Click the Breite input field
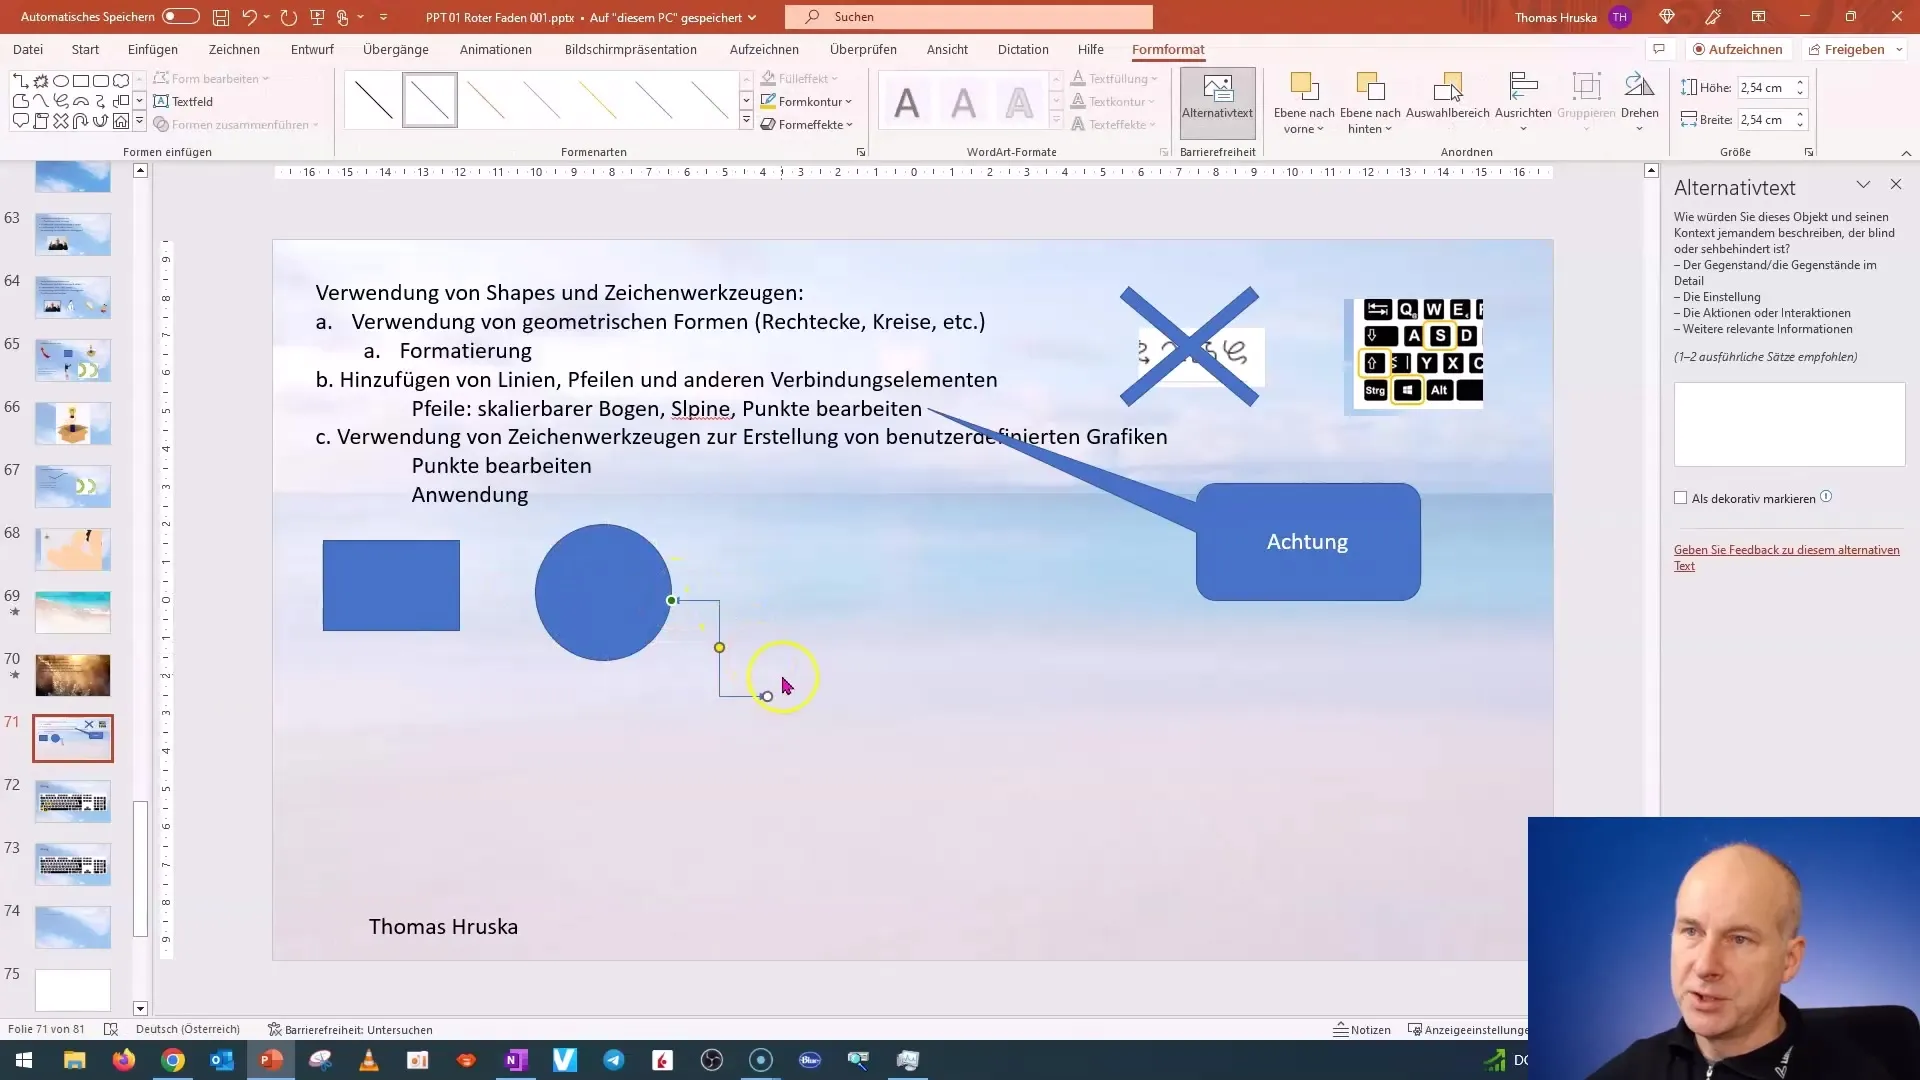Image resolution: width=1920 pixels, height=1080 pixels. 1768,120
